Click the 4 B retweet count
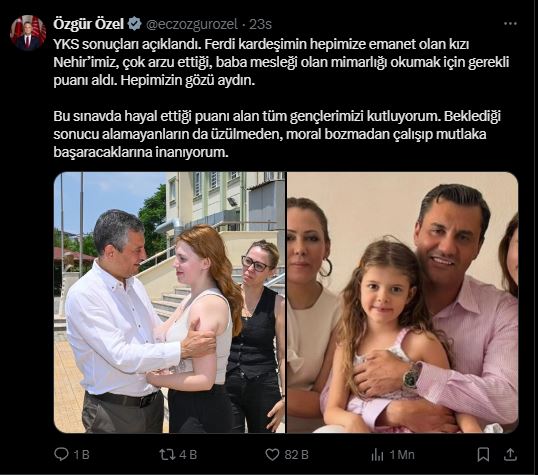The width and height of the screenshot is (538, 475). (x=188, y=455)
